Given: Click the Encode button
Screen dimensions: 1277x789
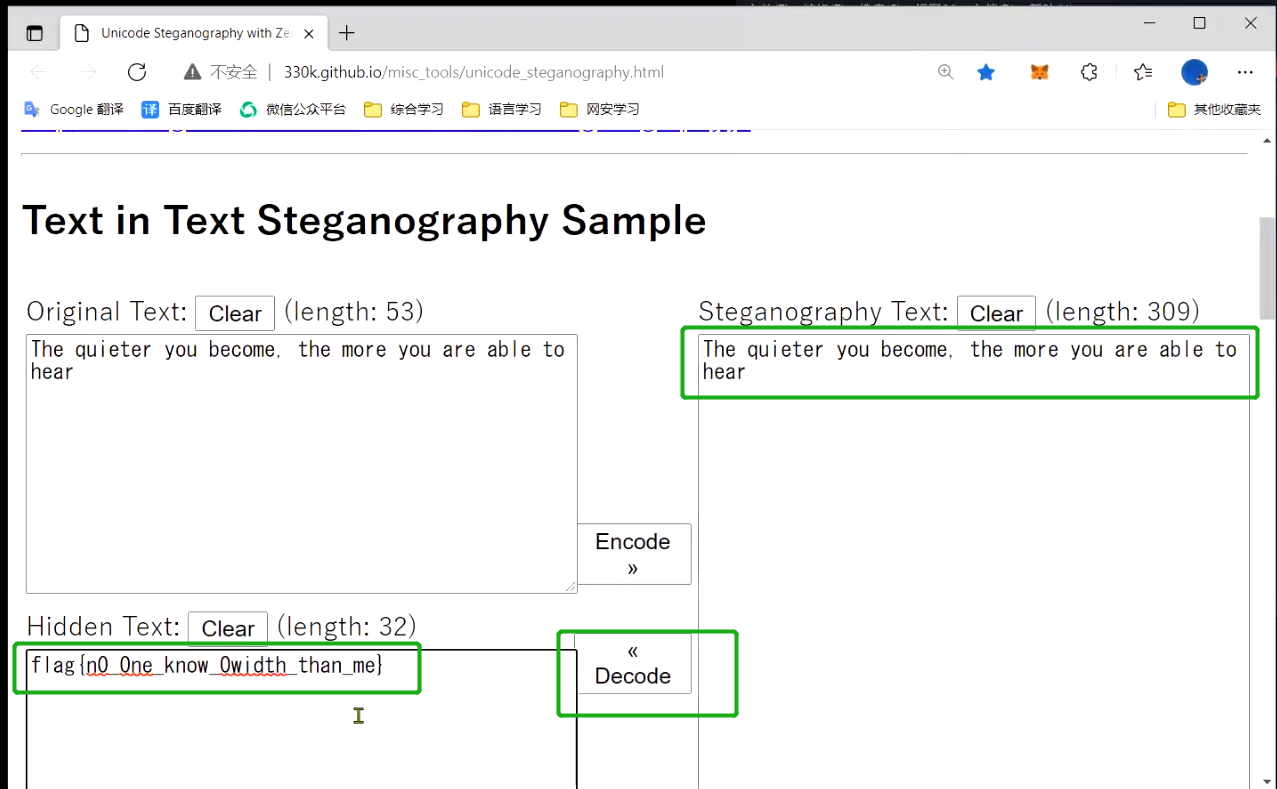Looking at the screenshot, I should [x=633, y=554].
